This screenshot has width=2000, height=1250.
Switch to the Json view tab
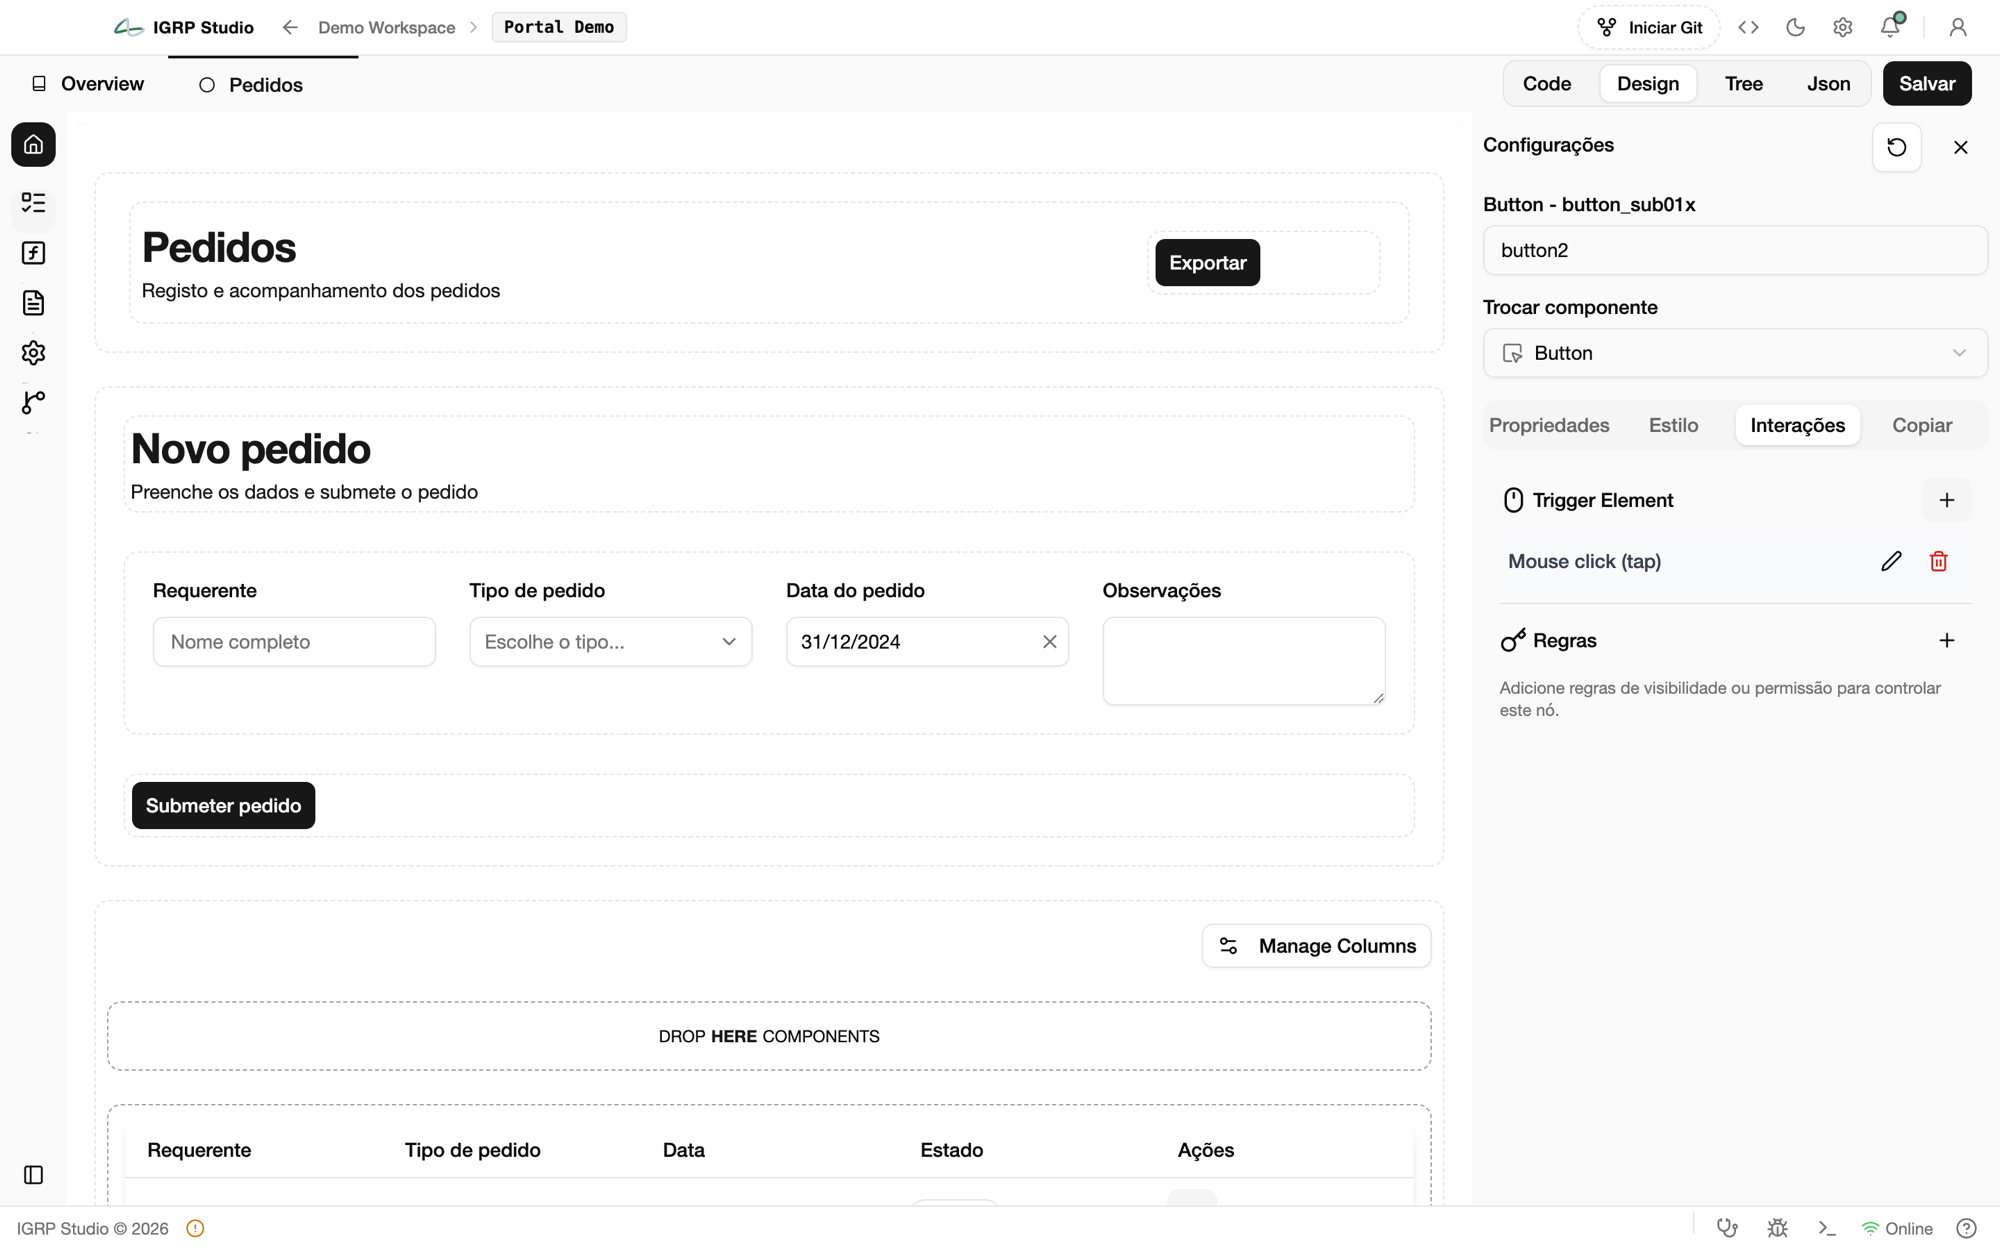1828,84
